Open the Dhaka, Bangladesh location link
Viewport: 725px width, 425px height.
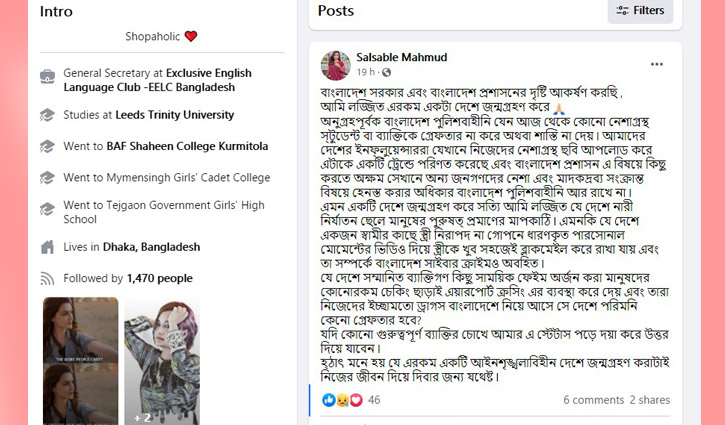tap(156, 247)
